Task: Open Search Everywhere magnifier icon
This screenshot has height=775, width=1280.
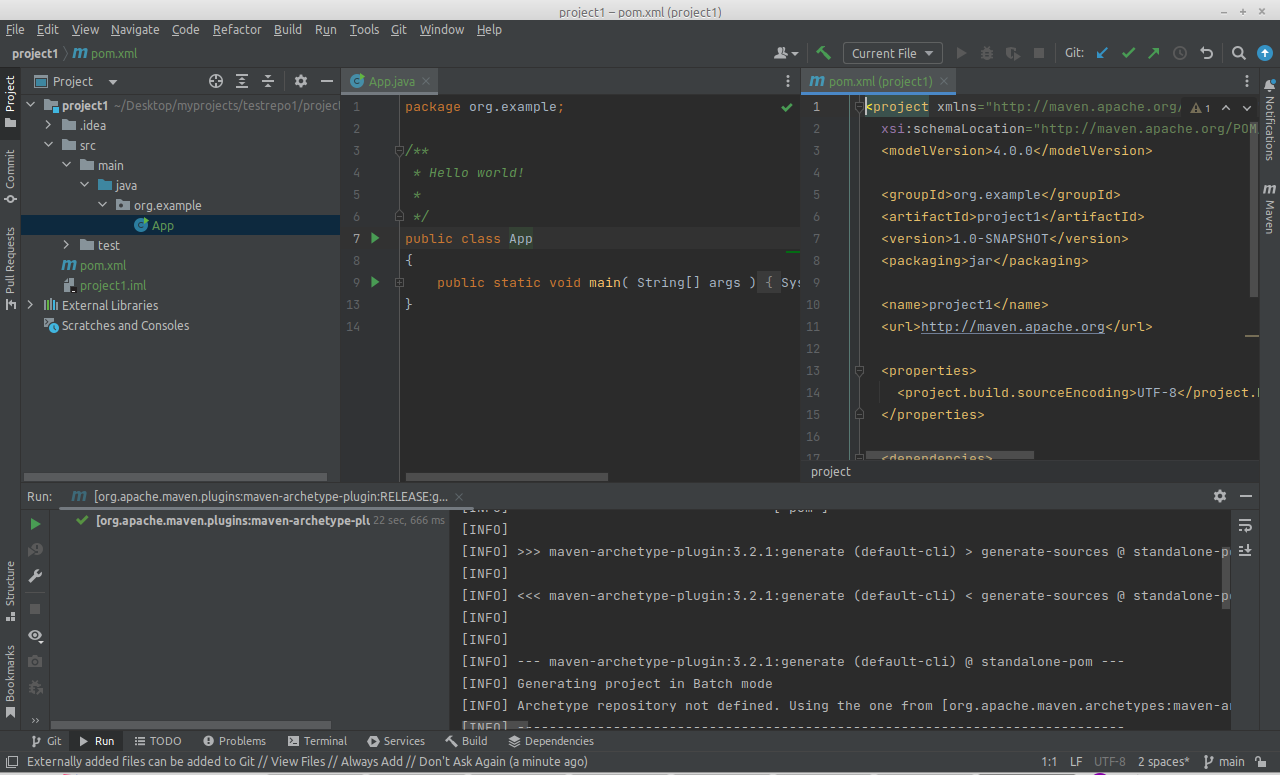Action: coord(1238,53)
